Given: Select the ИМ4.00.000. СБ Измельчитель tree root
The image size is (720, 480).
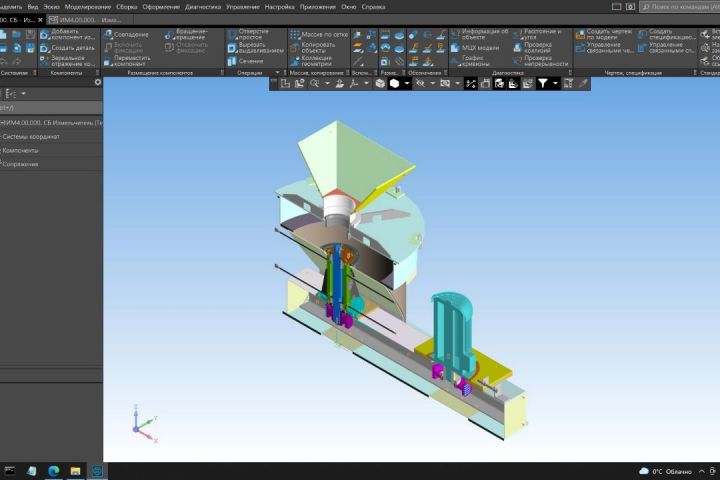Looking at the screenshot, I should click(51, 123).
